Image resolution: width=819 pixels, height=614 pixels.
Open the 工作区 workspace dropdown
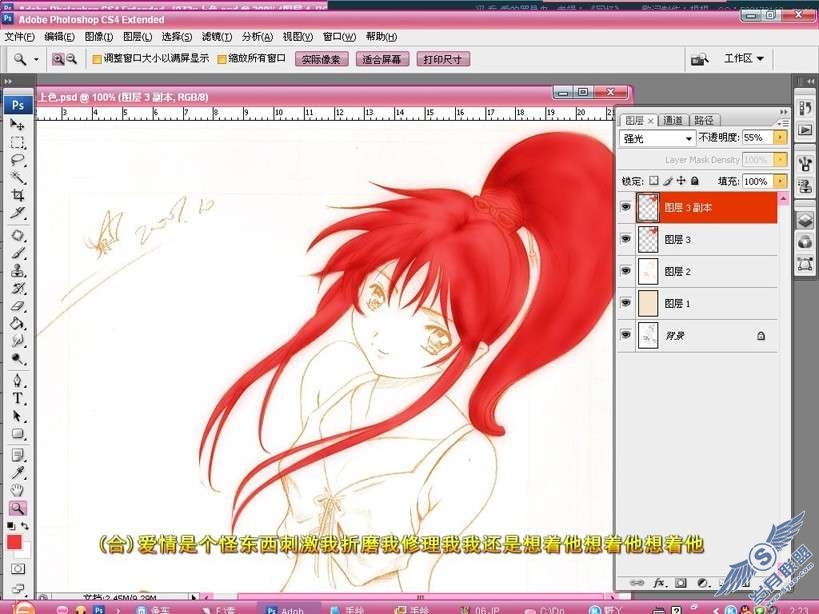(744, 58)
